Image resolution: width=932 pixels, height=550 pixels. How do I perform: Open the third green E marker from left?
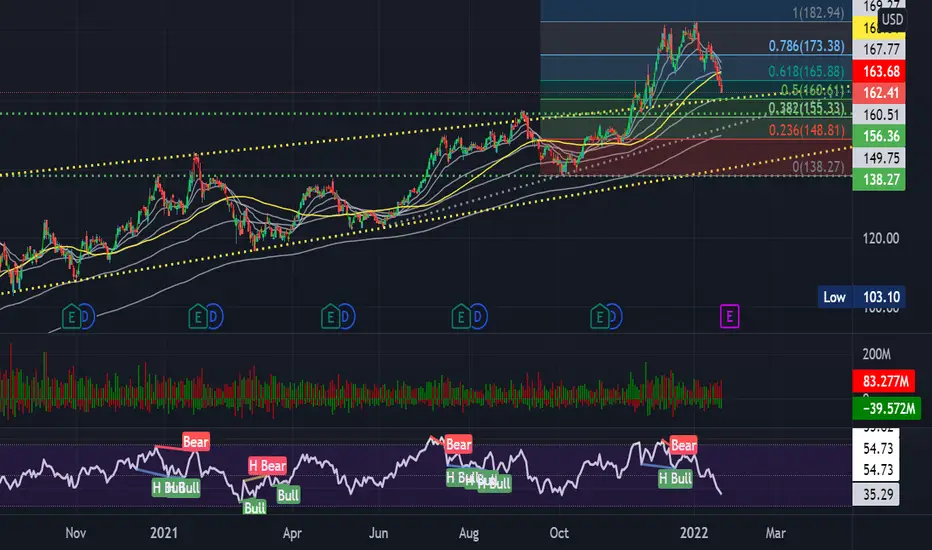point(330,317)
